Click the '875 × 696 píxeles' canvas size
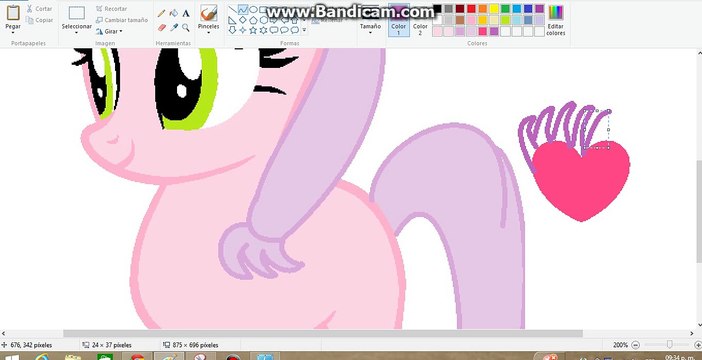The width and height of the screenshot is (702, 360). tap(195, 345)
